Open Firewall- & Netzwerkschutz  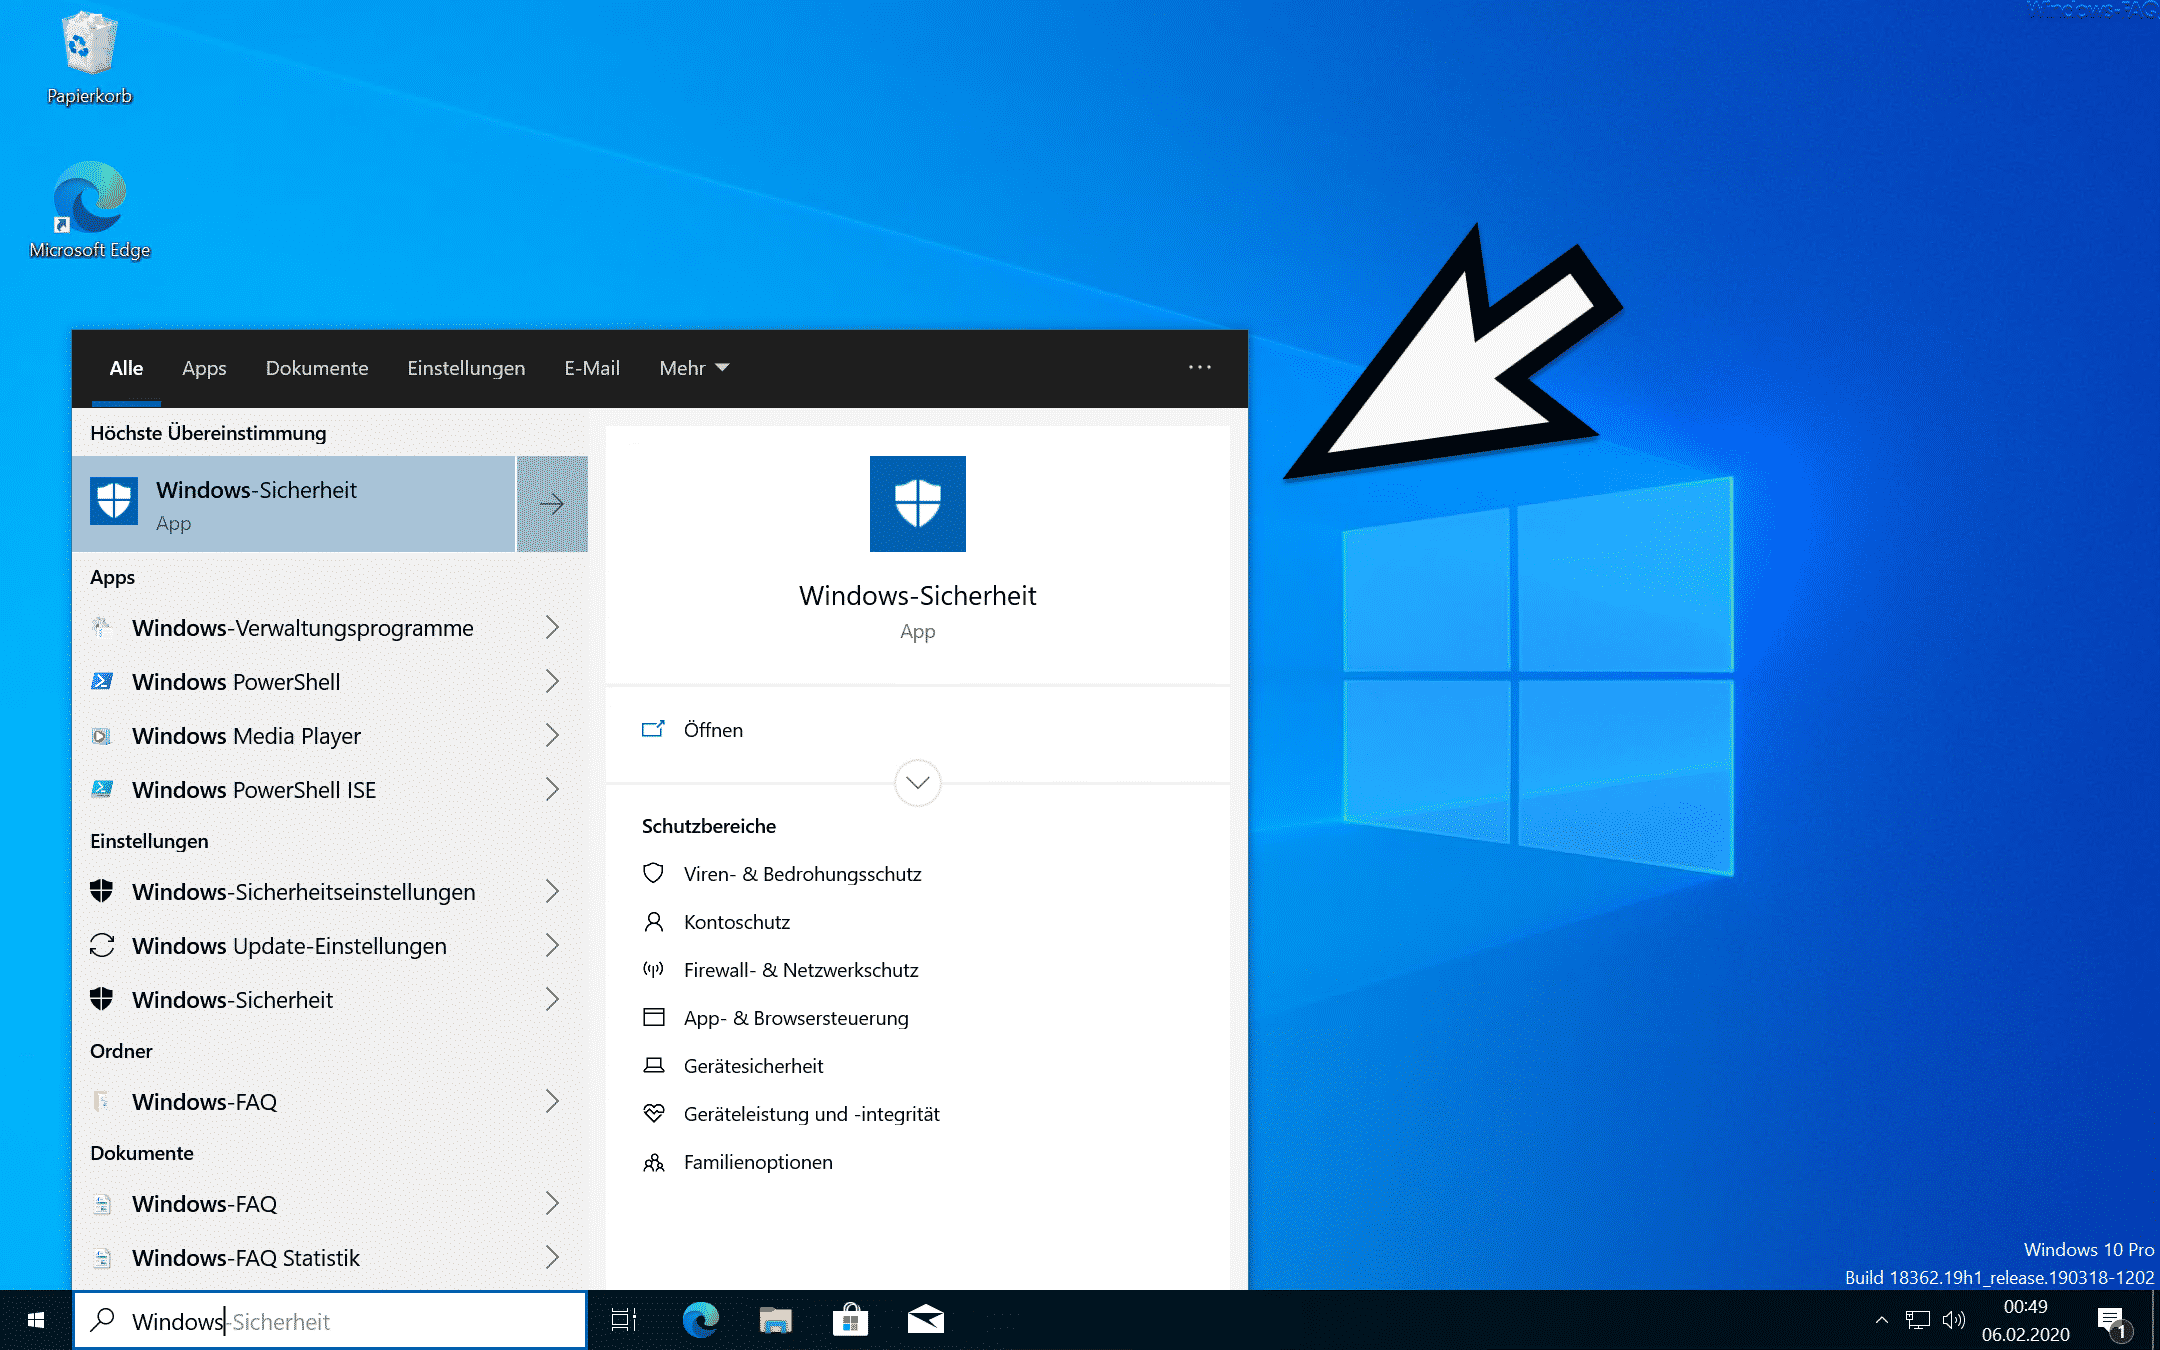801,970
